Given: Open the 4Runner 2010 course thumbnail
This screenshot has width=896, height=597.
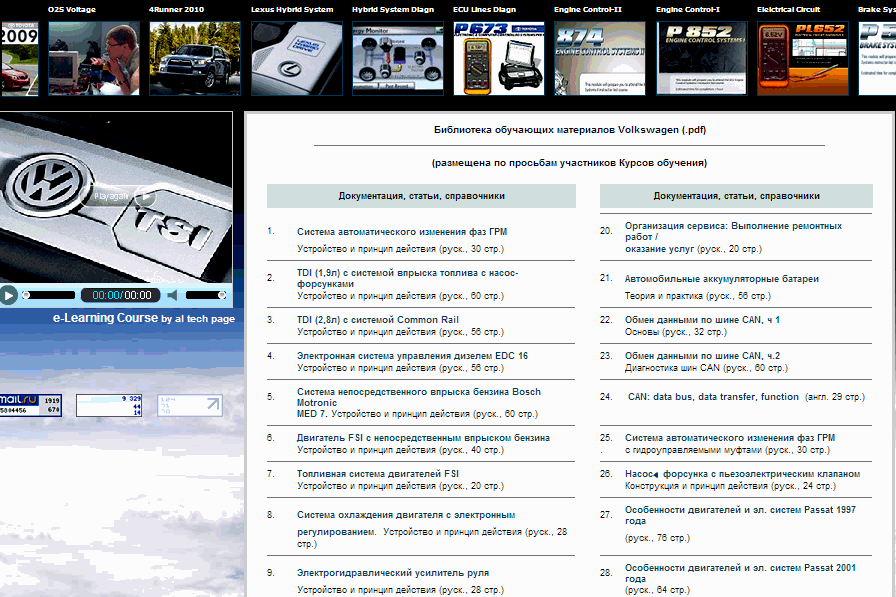Looking at the screenshot, I should click(x=195, y=58).
